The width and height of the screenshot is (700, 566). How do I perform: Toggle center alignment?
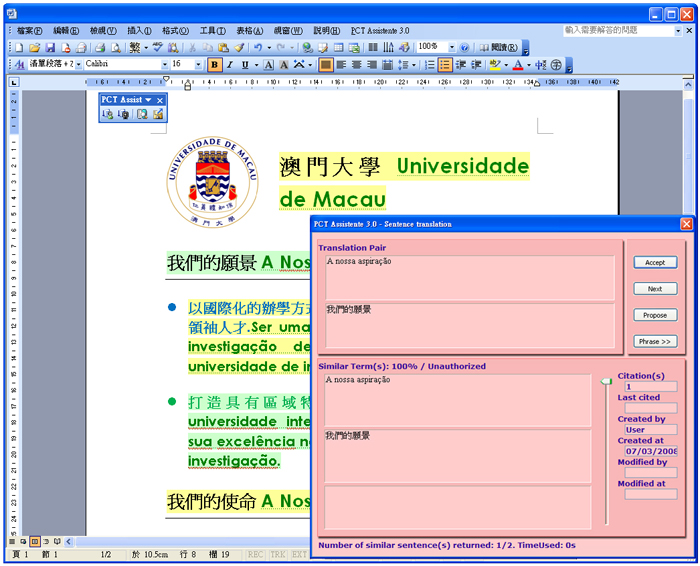tap(357, 65)
